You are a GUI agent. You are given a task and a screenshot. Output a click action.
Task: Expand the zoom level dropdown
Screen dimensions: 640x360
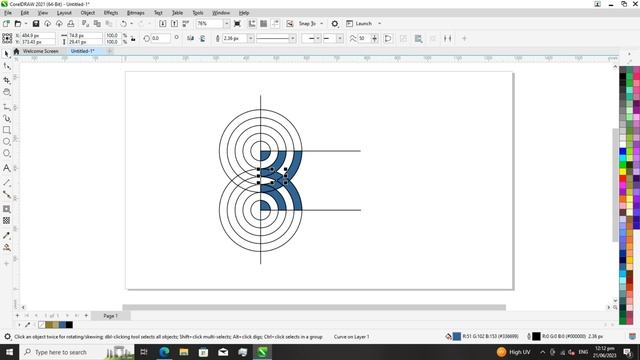(227, 24)
